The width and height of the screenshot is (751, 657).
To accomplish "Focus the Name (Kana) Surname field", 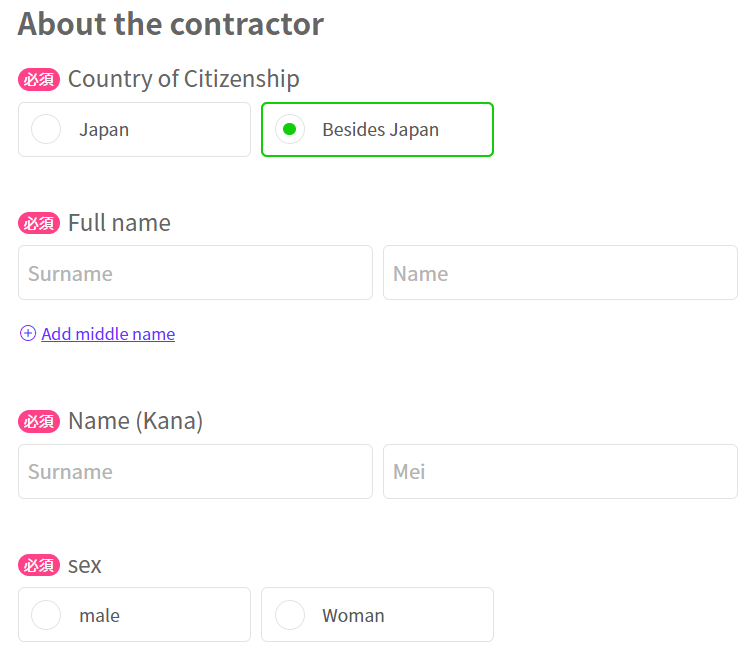I will pyautogui.click(x=195, y=472).
